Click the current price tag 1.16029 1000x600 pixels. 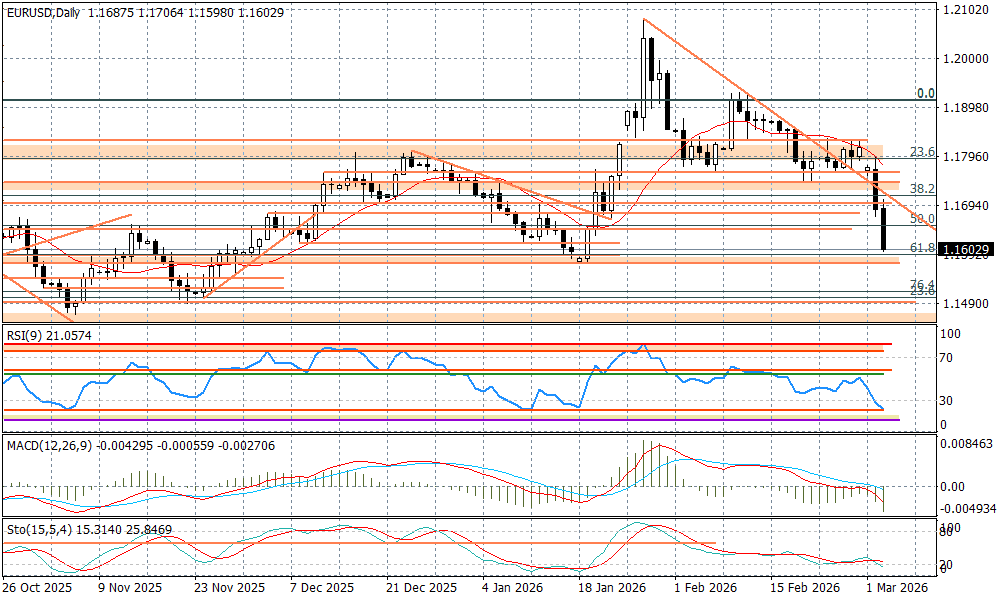pyautogui.click(x=967, y=249)
